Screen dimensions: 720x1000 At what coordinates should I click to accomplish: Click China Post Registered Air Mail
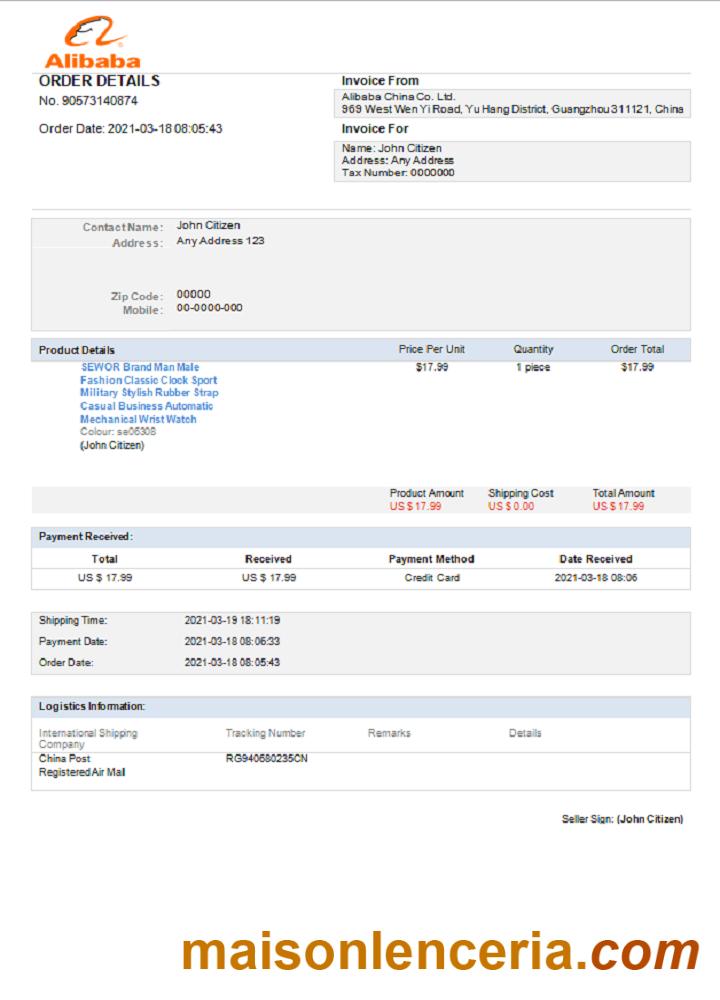point(82,765)
